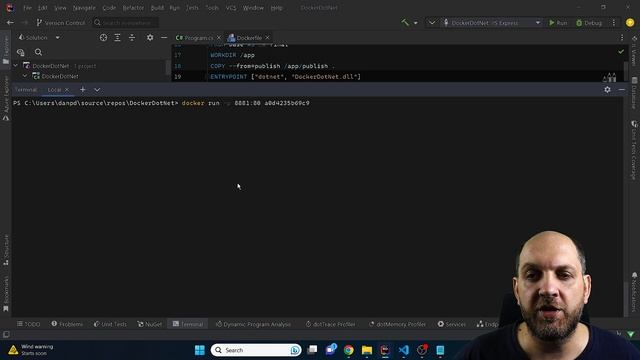Viewport: 640px width, 360px height.
Task: Open the Version Control widget
Action: coord(61,23)
